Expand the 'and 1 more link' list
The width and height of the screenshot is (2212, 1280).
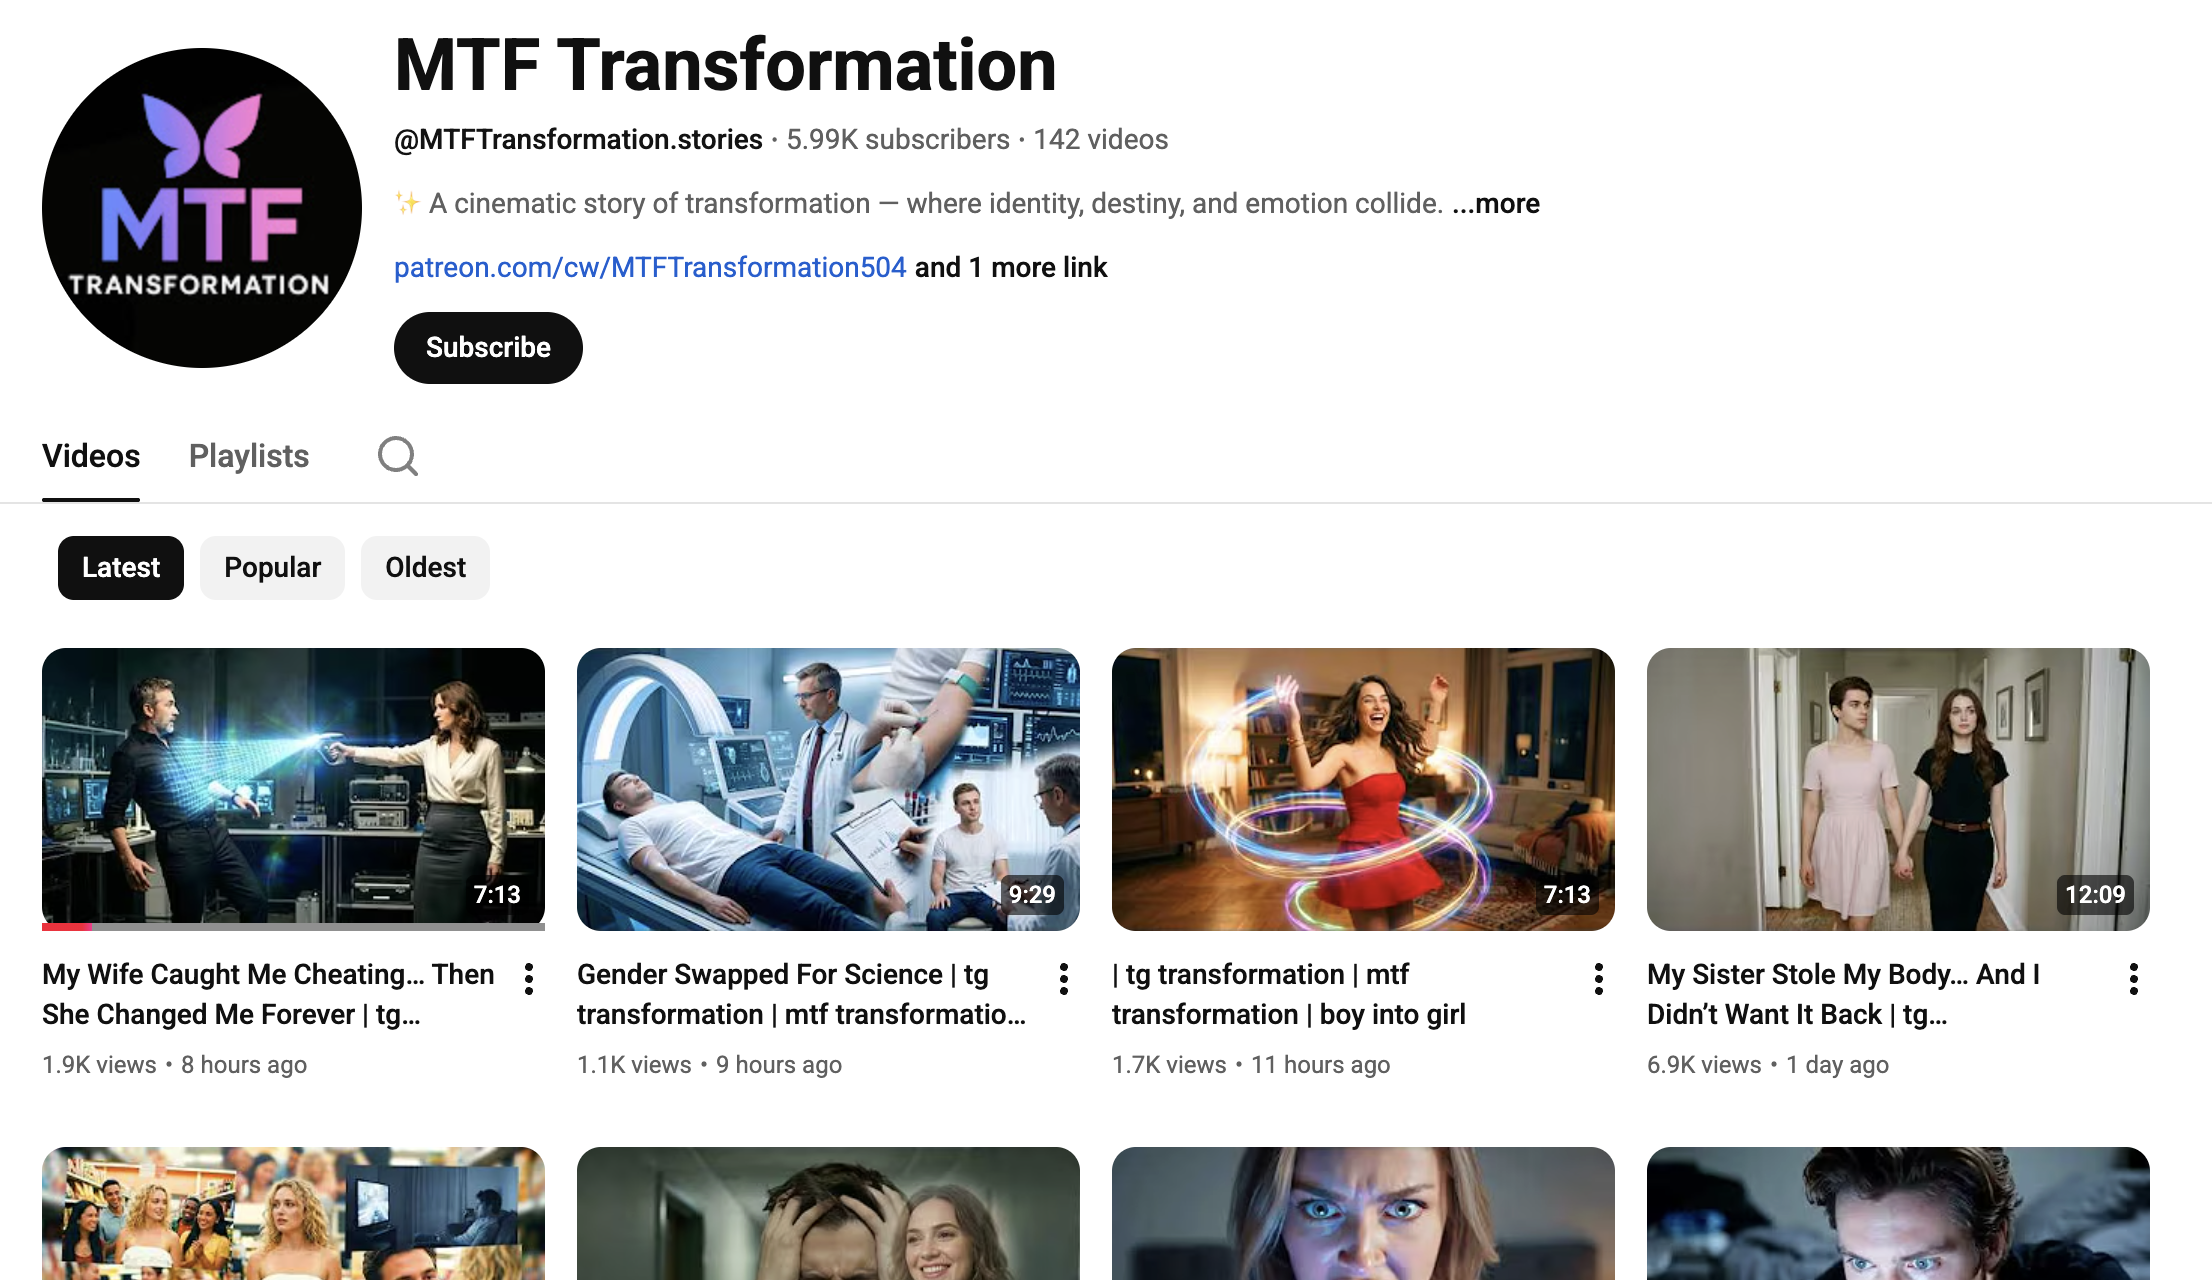point(1011,268)
